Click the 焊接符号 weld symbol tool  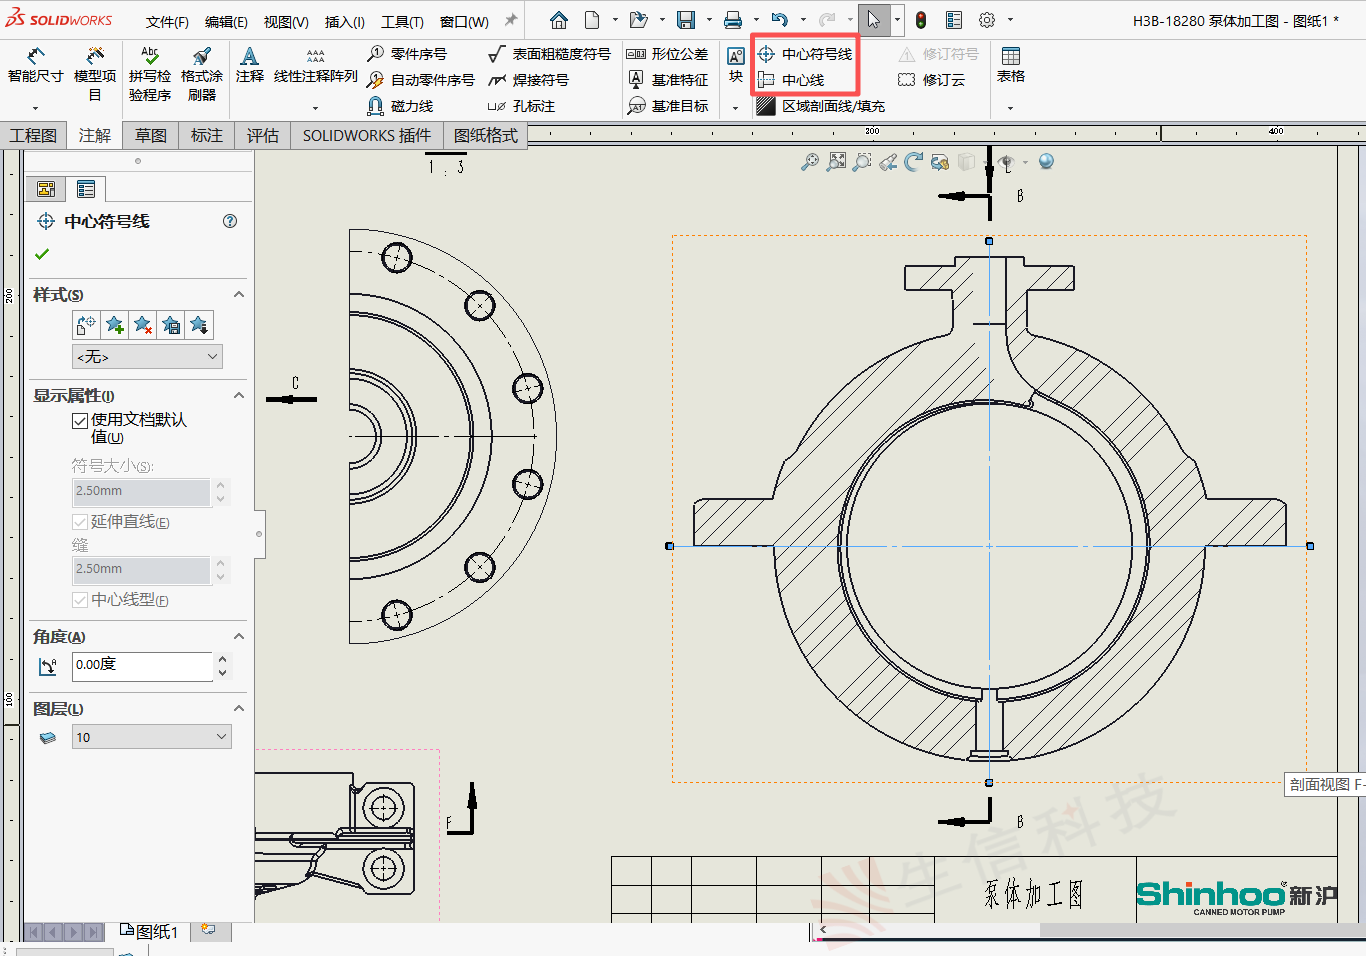coord(528,80)
